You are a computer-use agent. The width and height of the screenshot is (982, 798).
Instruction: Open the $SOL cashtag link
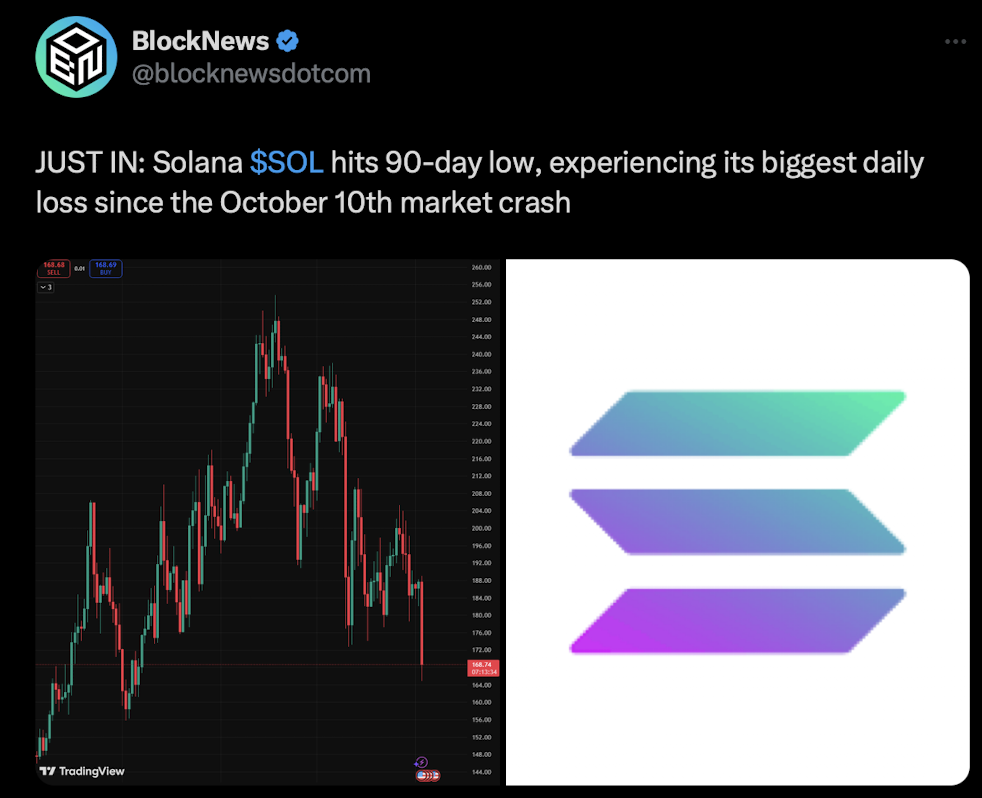click(x=286, y=162)
